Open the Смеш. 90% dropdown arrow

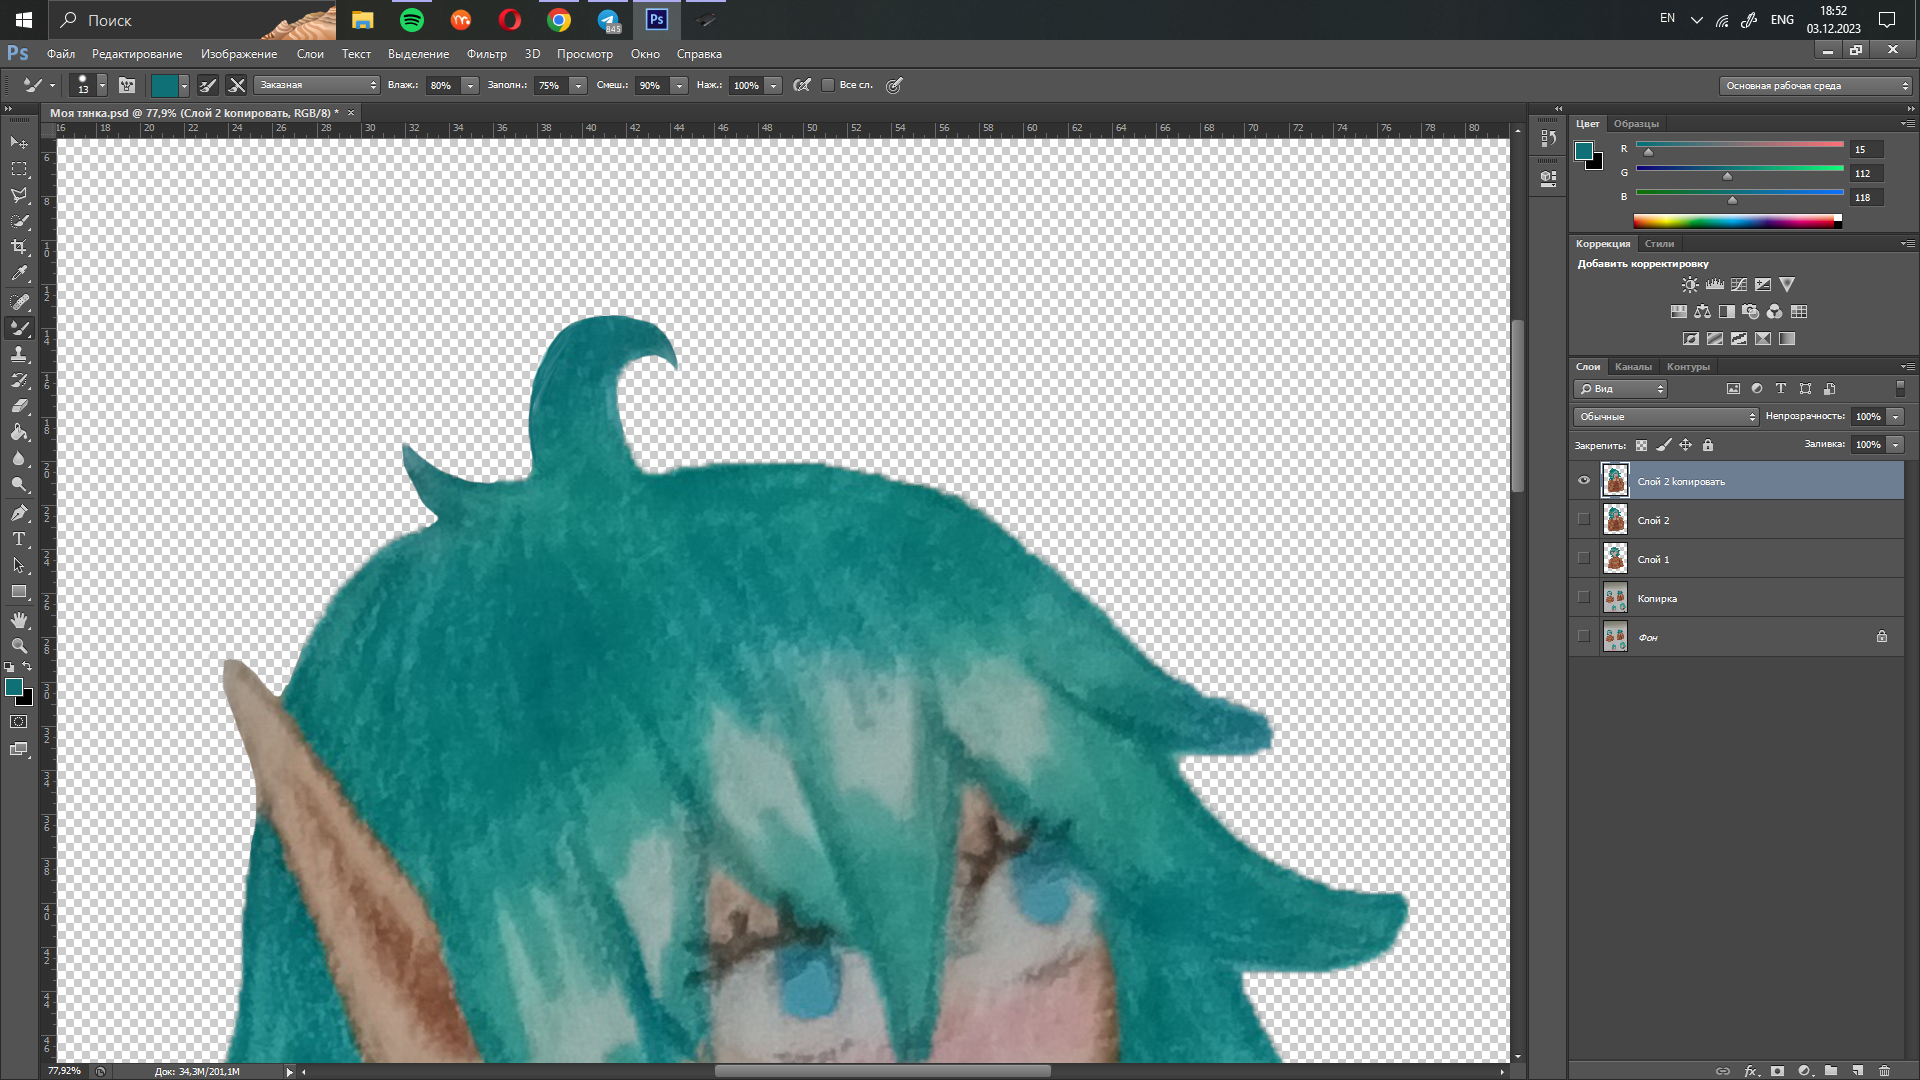coord(679,86)
